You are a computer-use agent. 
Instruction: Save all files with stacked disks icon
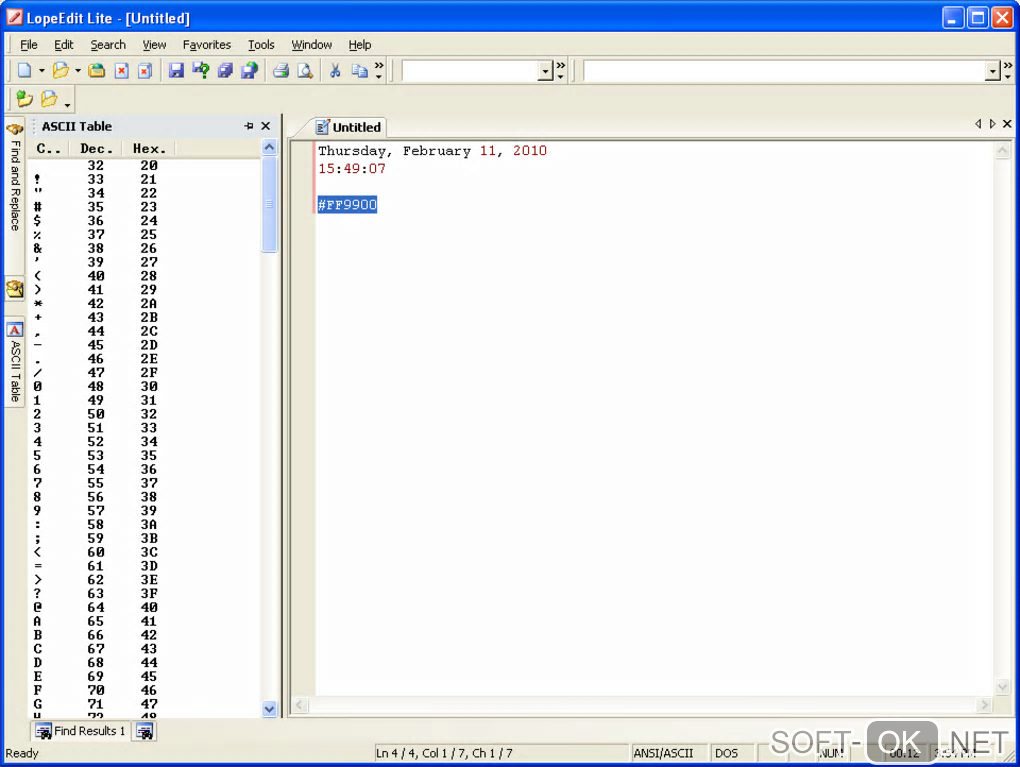pyautogui.click(x=225, y=70)
